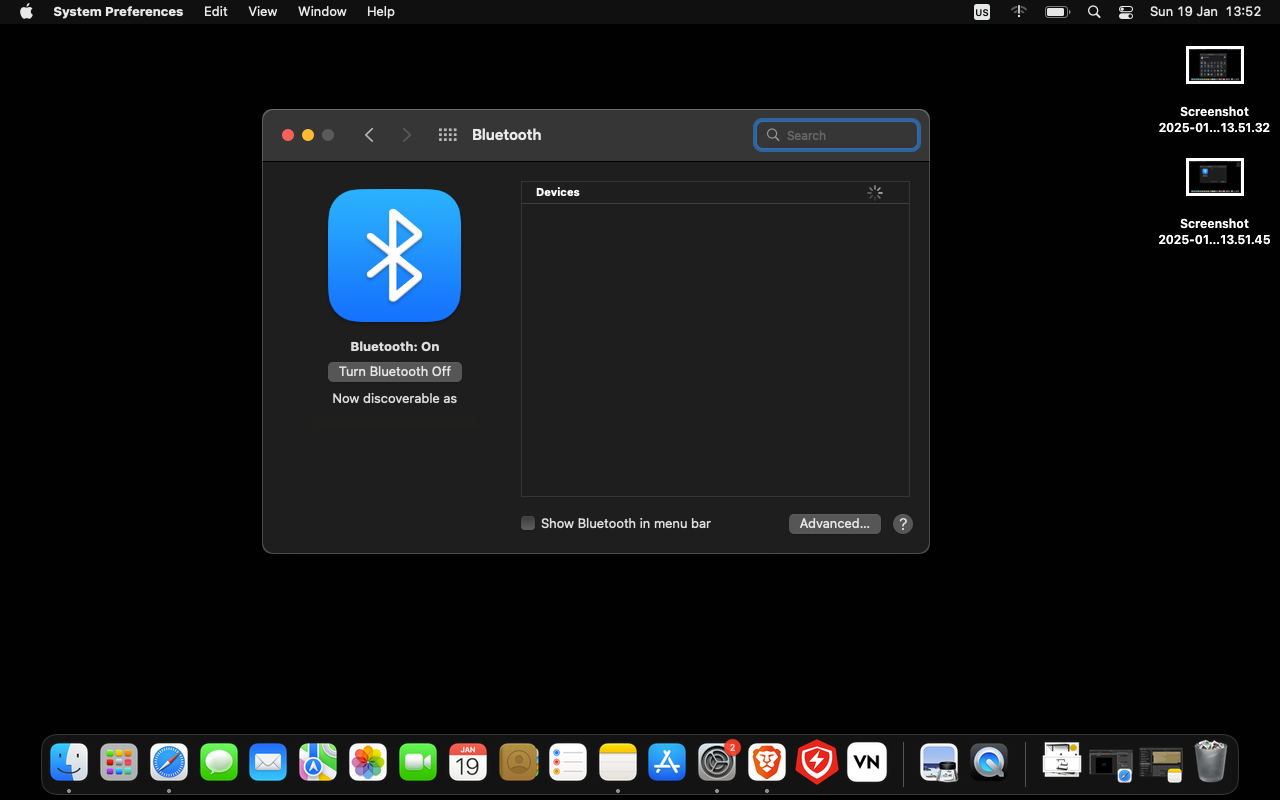Screen dimensions: 1280x800
Task: Open the App Store from the Dock
Action: (x=667, y=762)
